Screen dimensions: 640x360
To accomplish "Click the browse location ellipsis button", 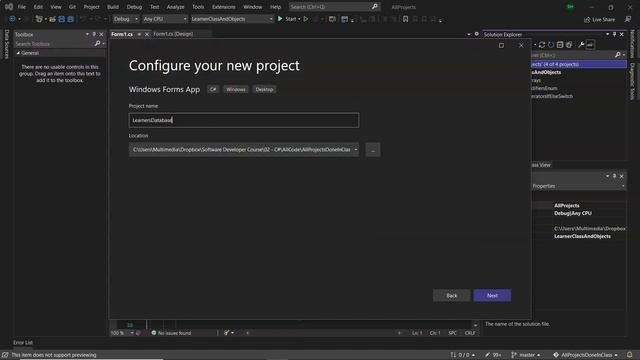I will pos(373,150).
